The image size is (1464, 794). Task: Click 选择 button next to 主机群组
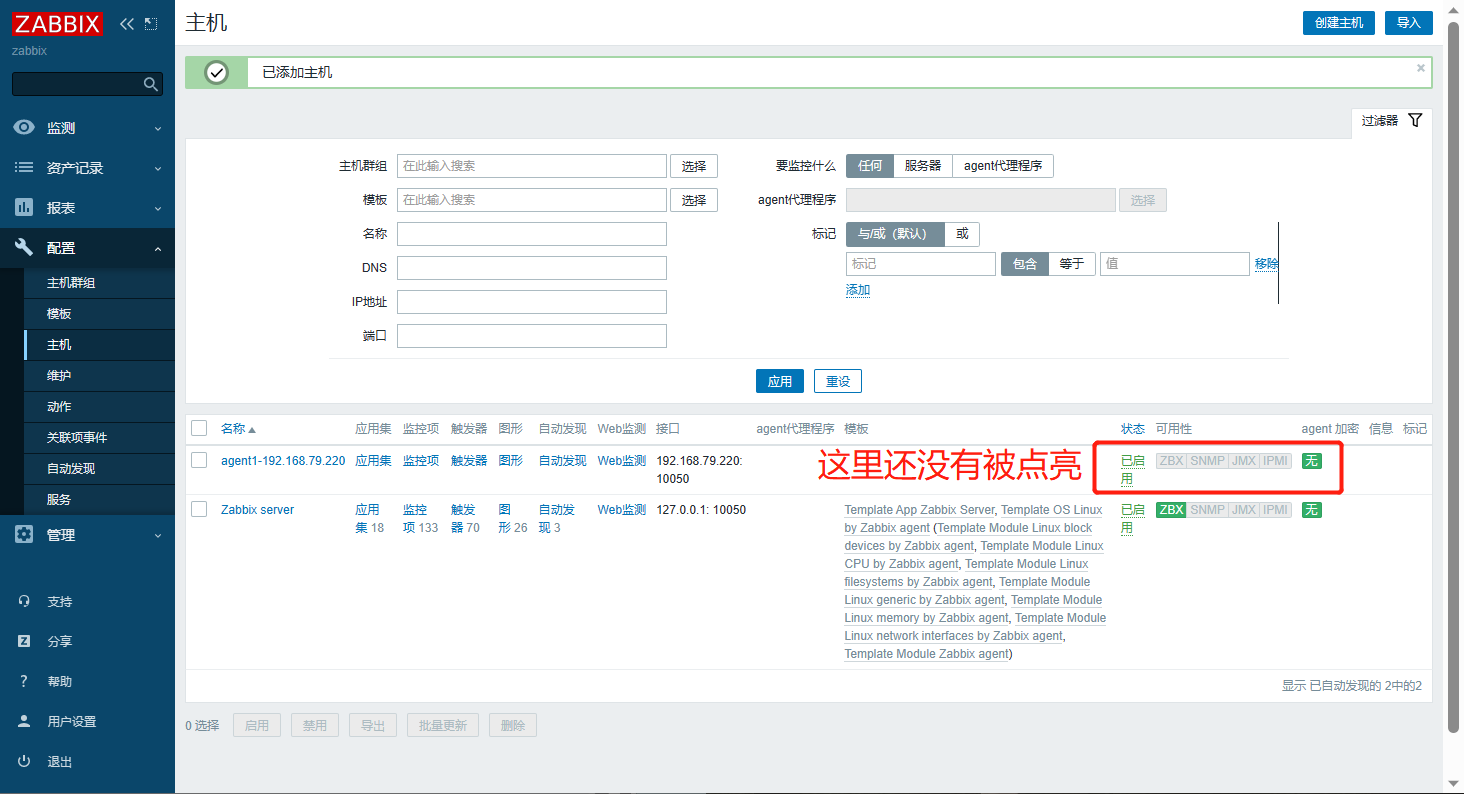coord(694,166)
